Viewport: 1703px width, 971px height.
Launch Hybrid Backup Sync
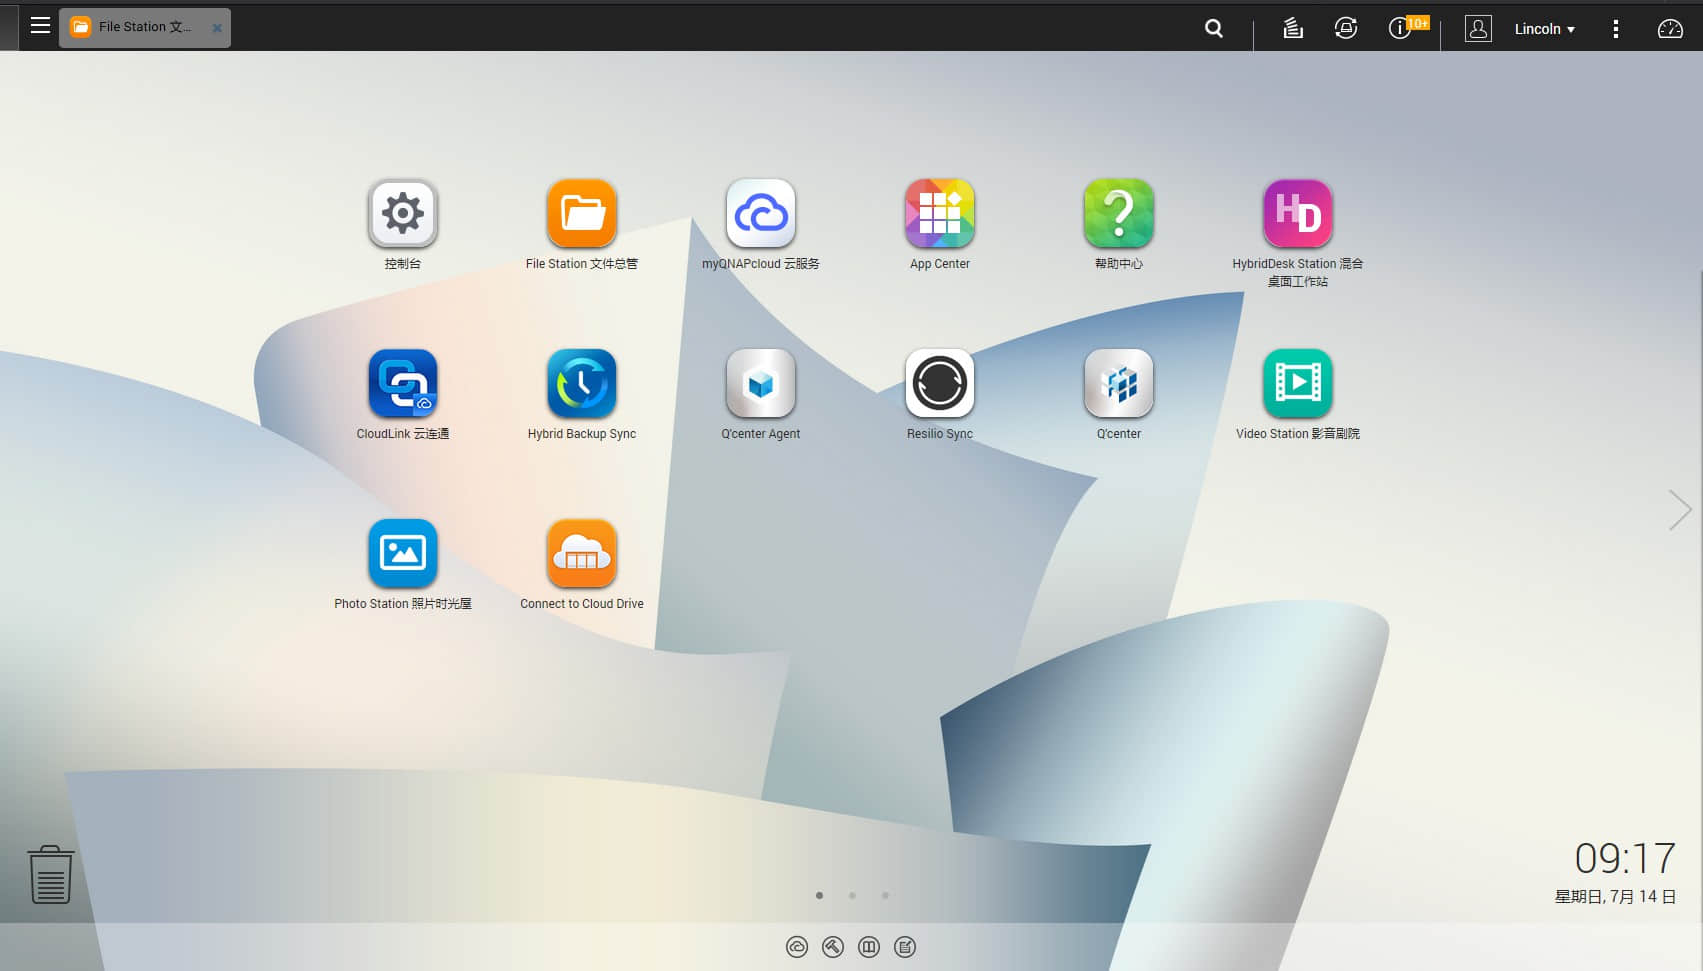coord(582,383)
